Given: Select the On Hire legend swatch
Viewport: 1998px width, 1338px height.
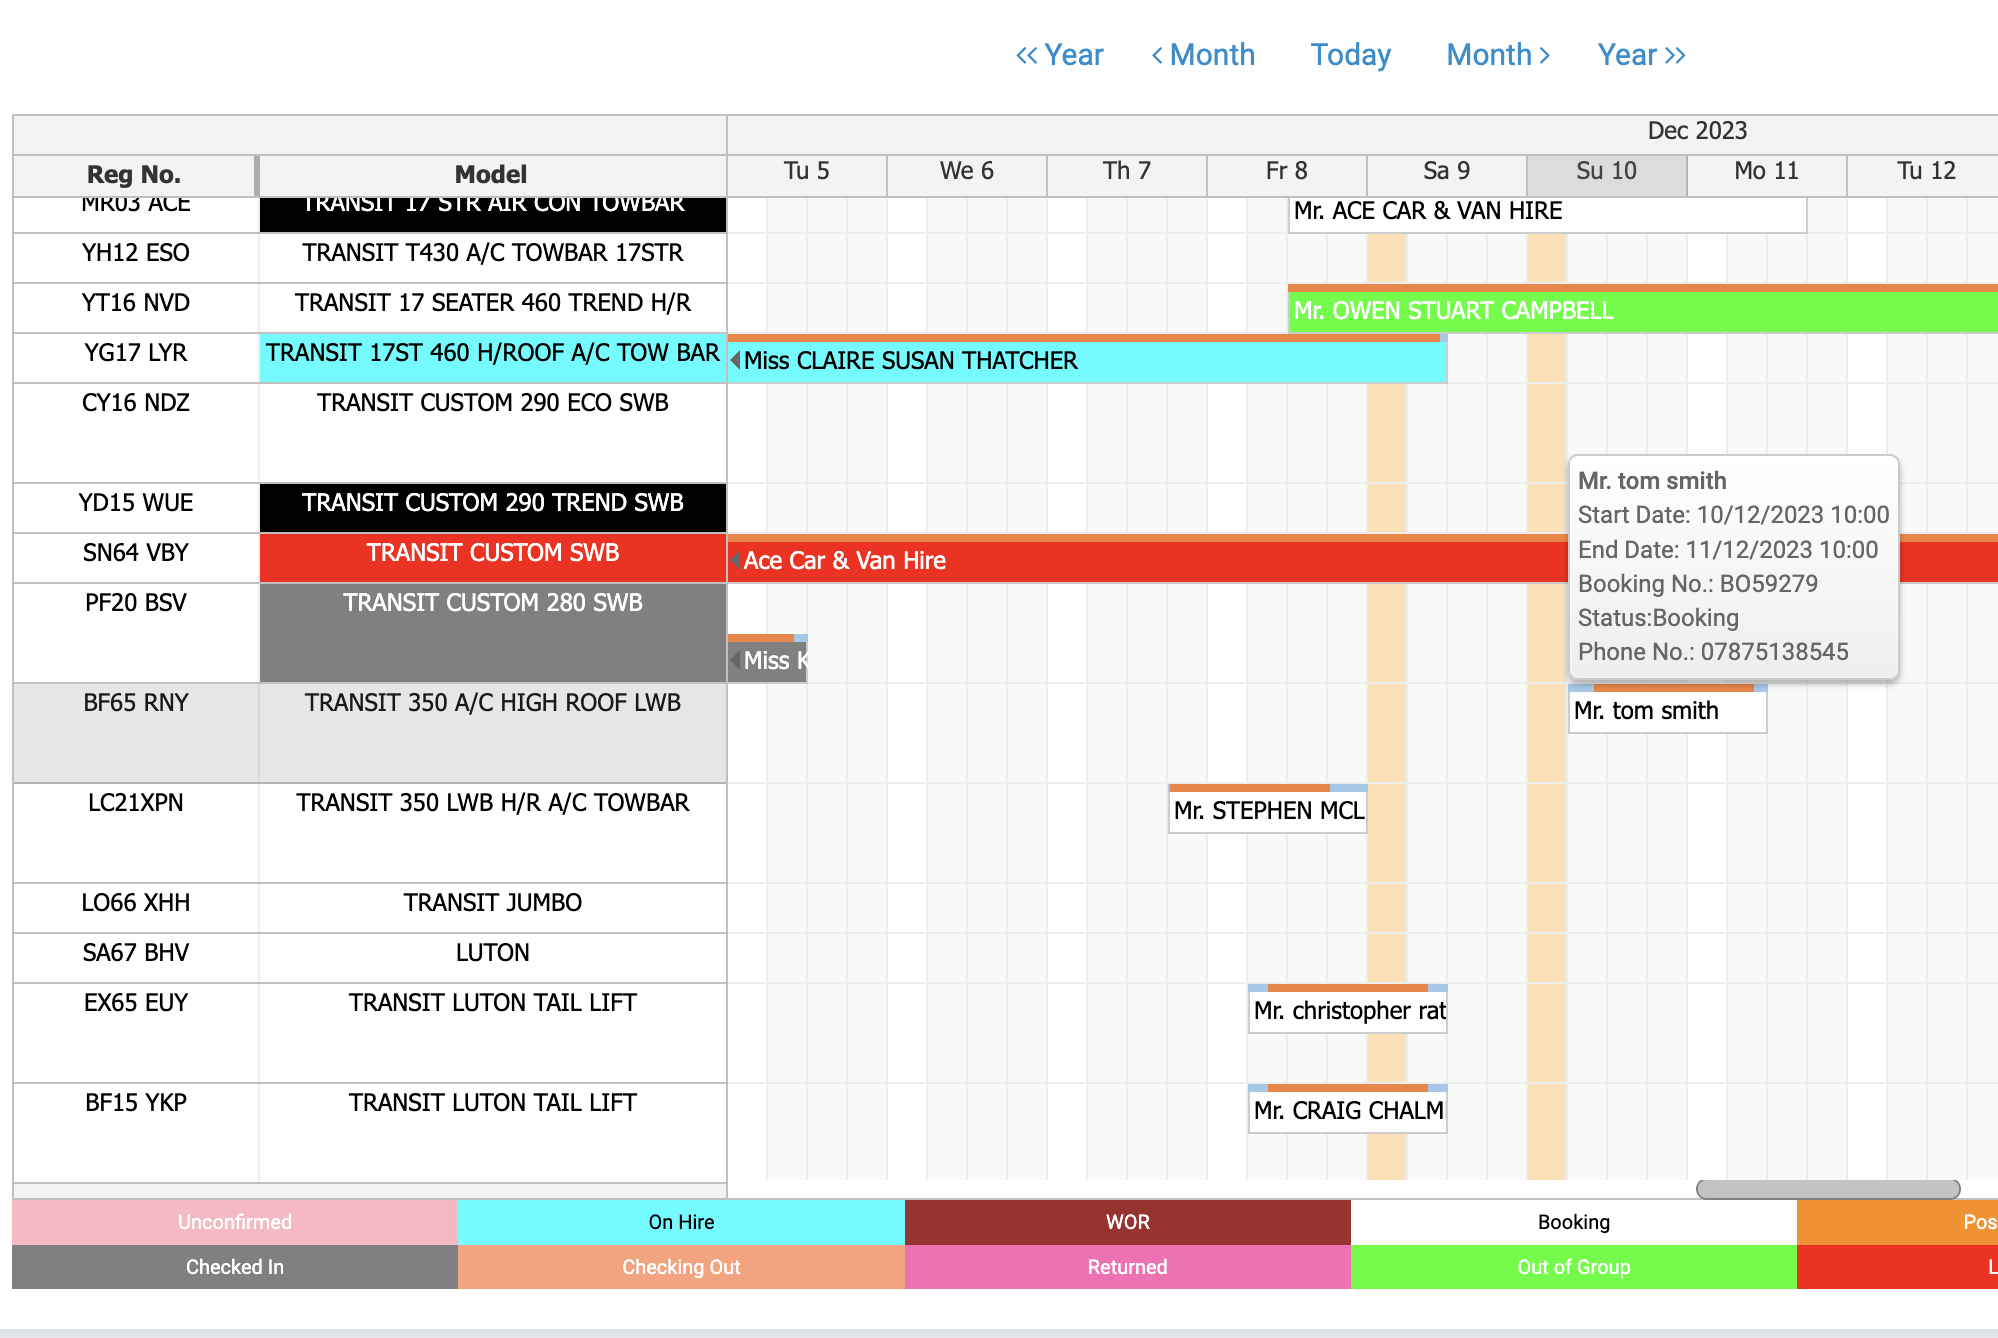Looking at the screenshot, I should pyautogui.click(x=681, y=1222).
